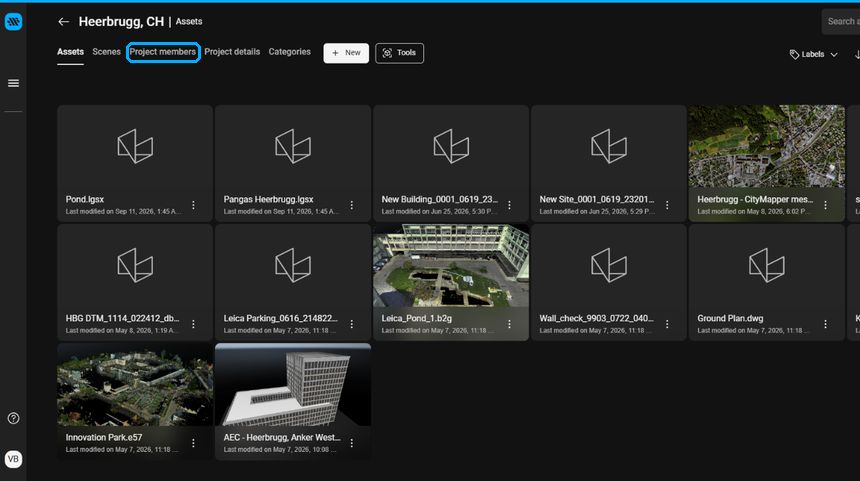Open options menu for Pond.lgsx

tap(194, 205)
